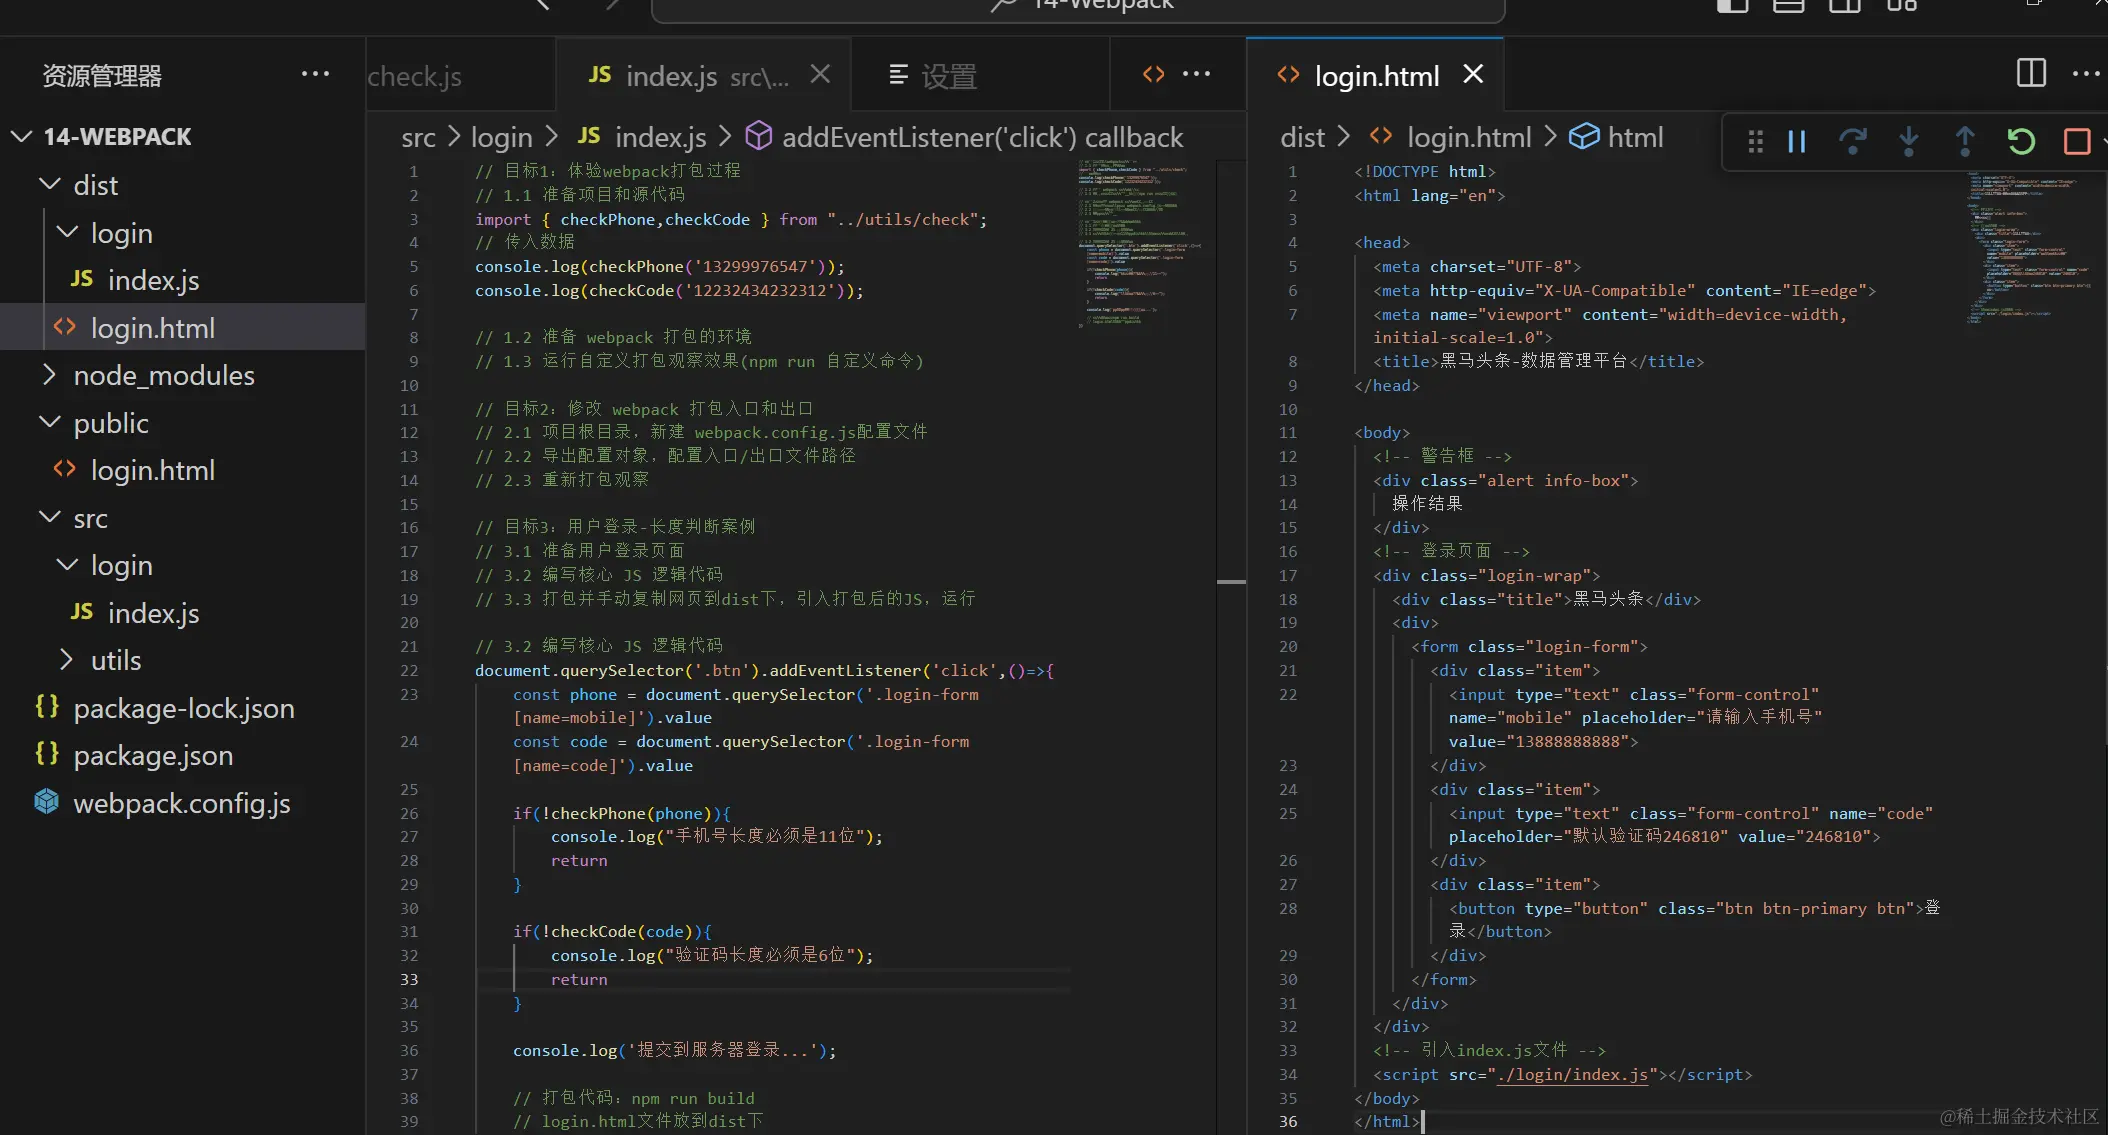This screenshot has height=1135, width=2108.
Task: Click the debug Step Out arrow
Action: 1965,141
